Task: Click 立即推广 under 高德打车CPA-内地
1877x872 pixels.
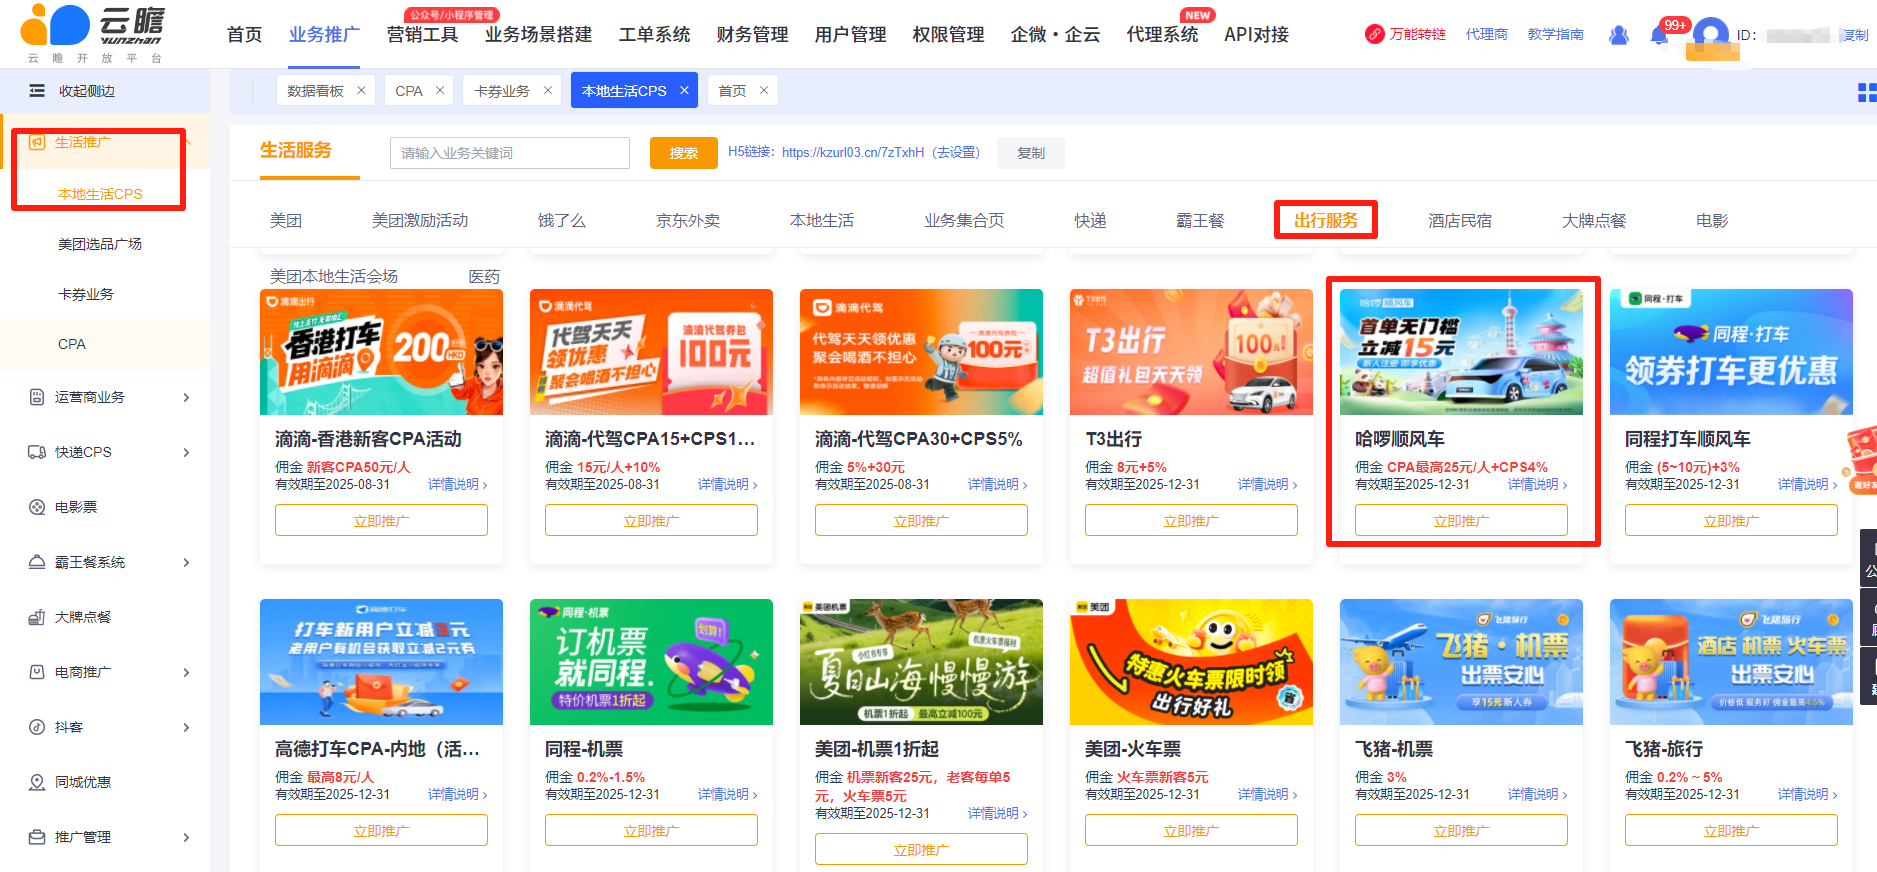Action: pos(381,831)
